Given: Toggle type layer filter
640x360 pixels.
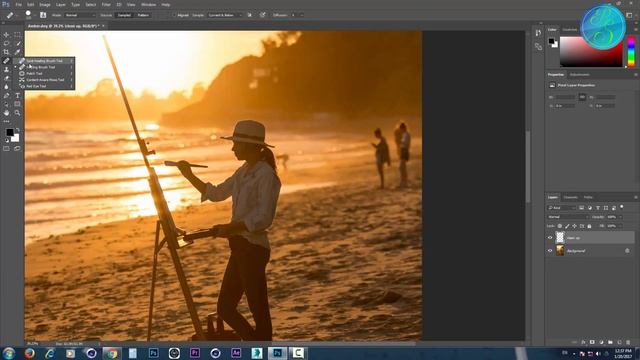Looking at the screenshot, I should (x=598, y=208).
